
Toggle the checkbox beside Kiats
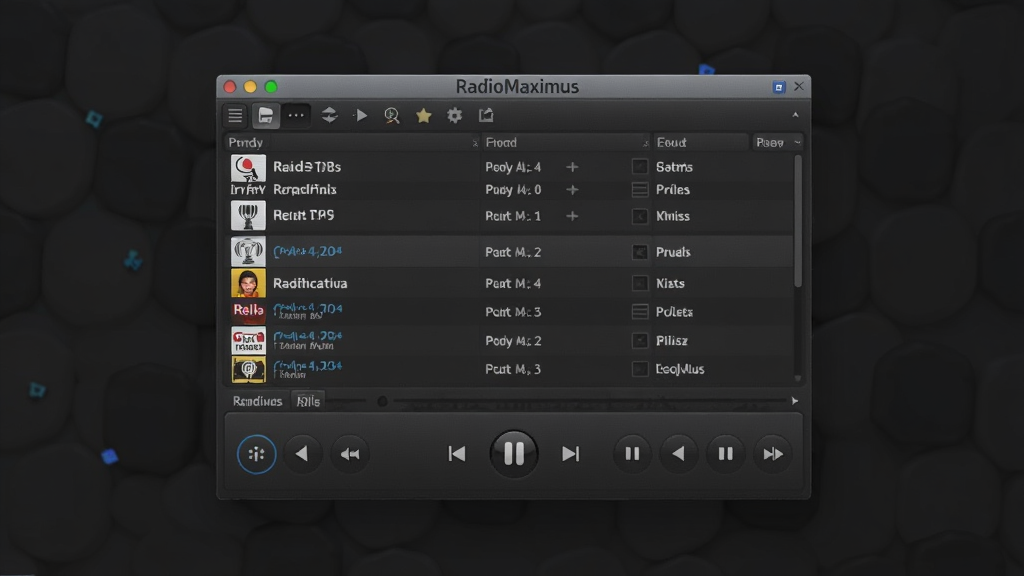(640, 283)
